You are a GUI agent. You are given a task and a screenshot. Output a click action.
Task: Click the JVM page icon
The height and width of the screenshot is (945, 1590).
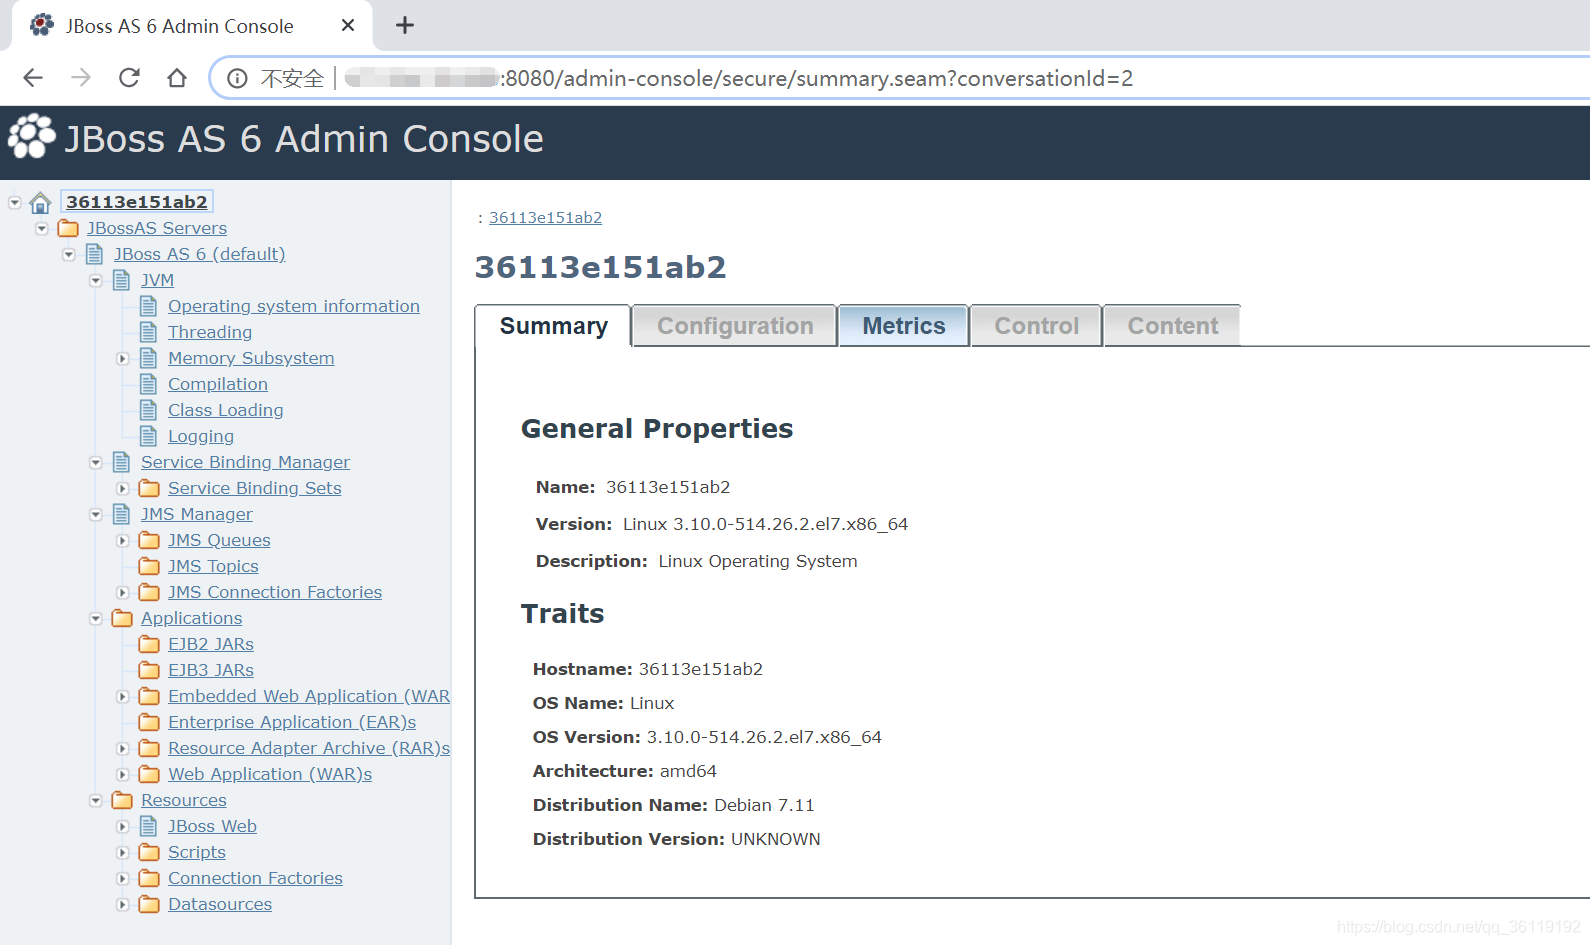click(122, 280)
